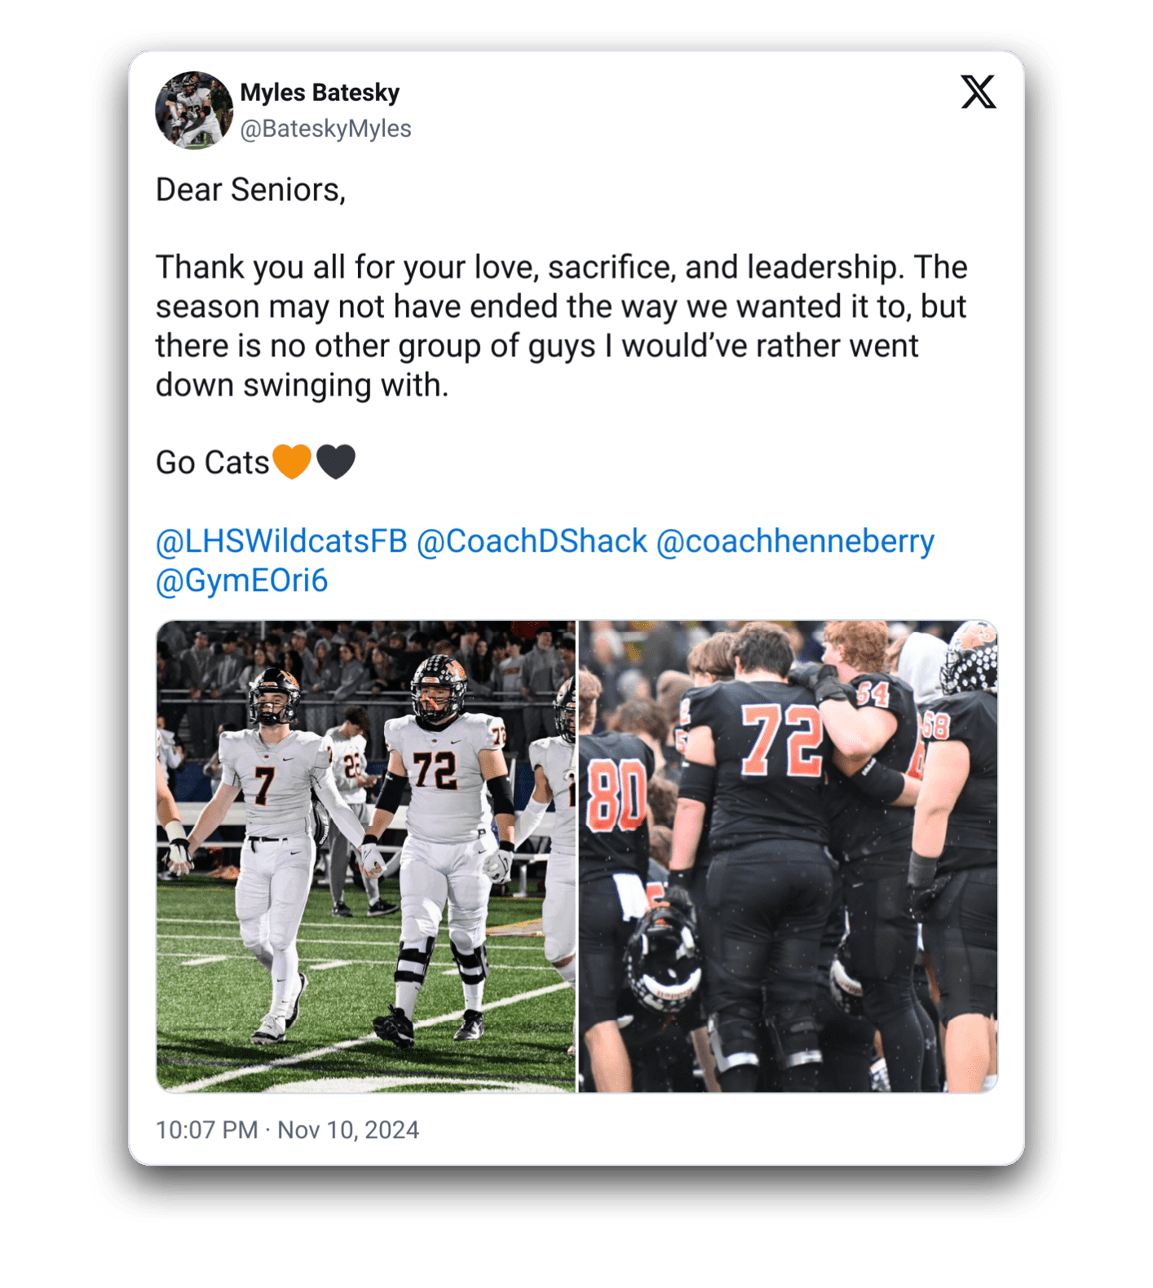Open the @LHSWildcatsFB mention
The height and width of the screenshot is (1288, 1153).
[x=282, y=541]
